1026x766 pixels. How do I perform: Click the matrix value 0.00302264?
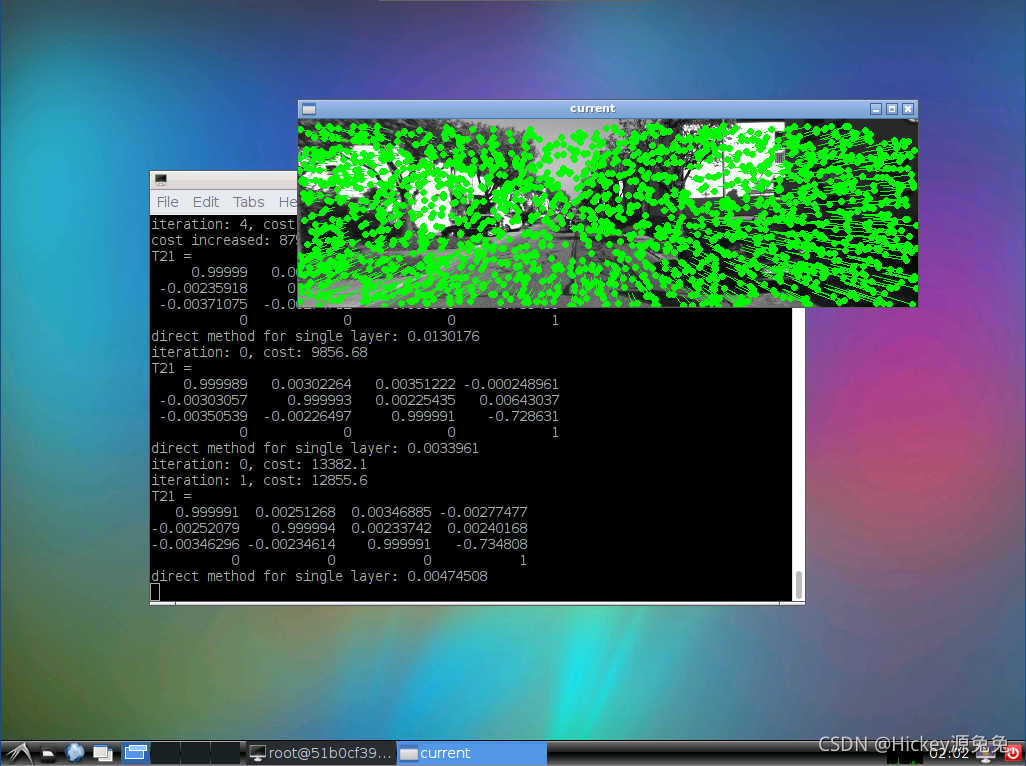coord(311,384)
